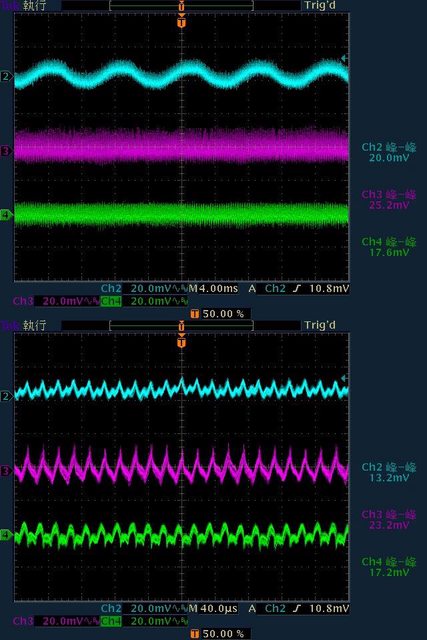Click the orange trigger T marker in top capture
This screenshot has height=640, width=427.
[182, 21]
